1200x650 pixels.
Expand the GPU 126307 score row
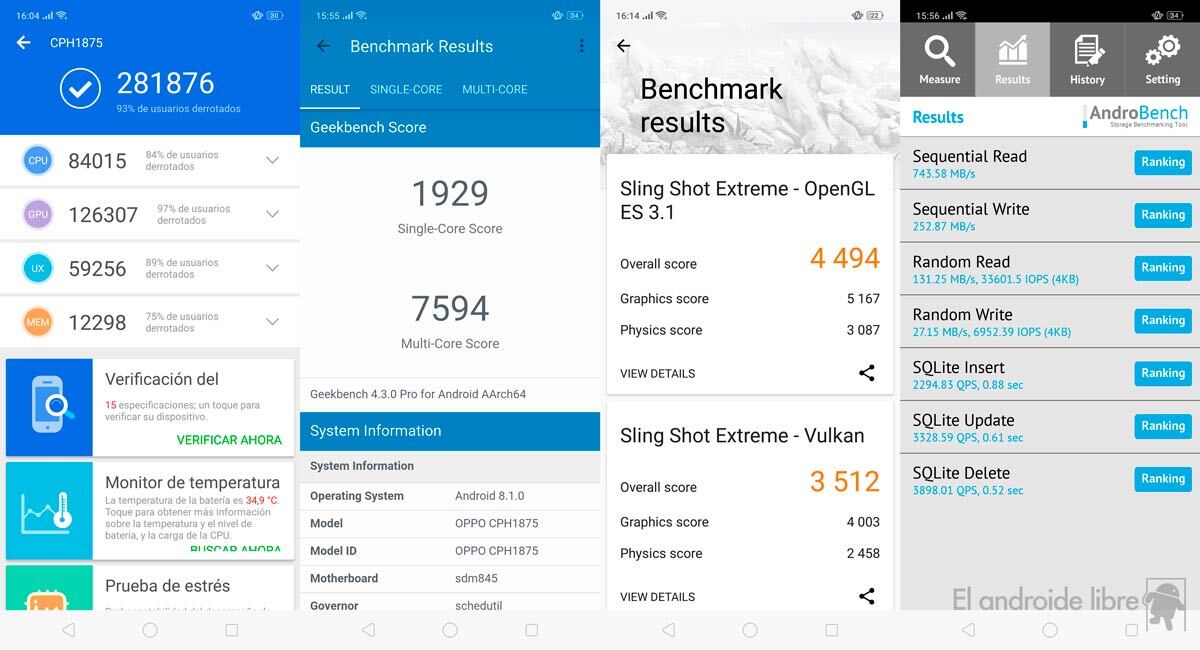tap(272, 214)
